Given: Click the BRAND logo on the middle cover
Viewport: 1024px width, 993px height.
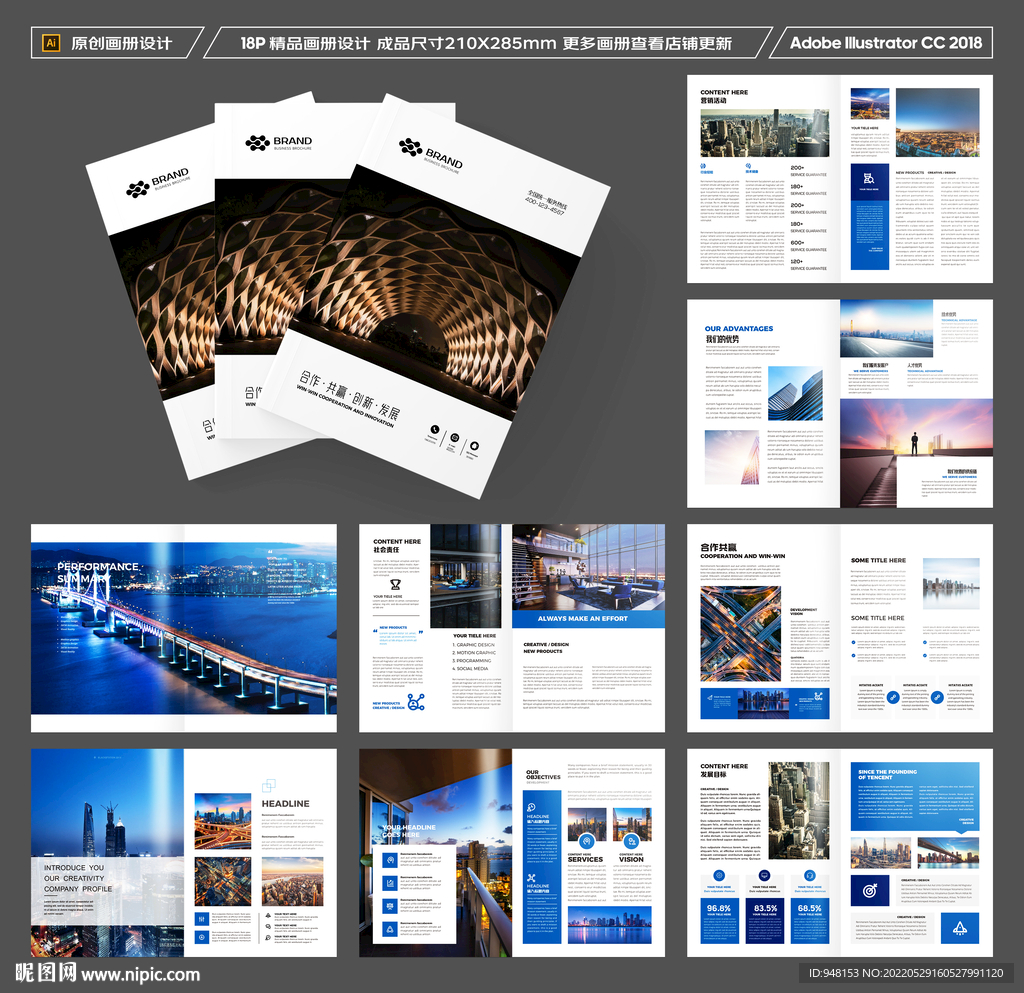Looking at the screenshot, I should pyautogui.click(x=279, y=142).
